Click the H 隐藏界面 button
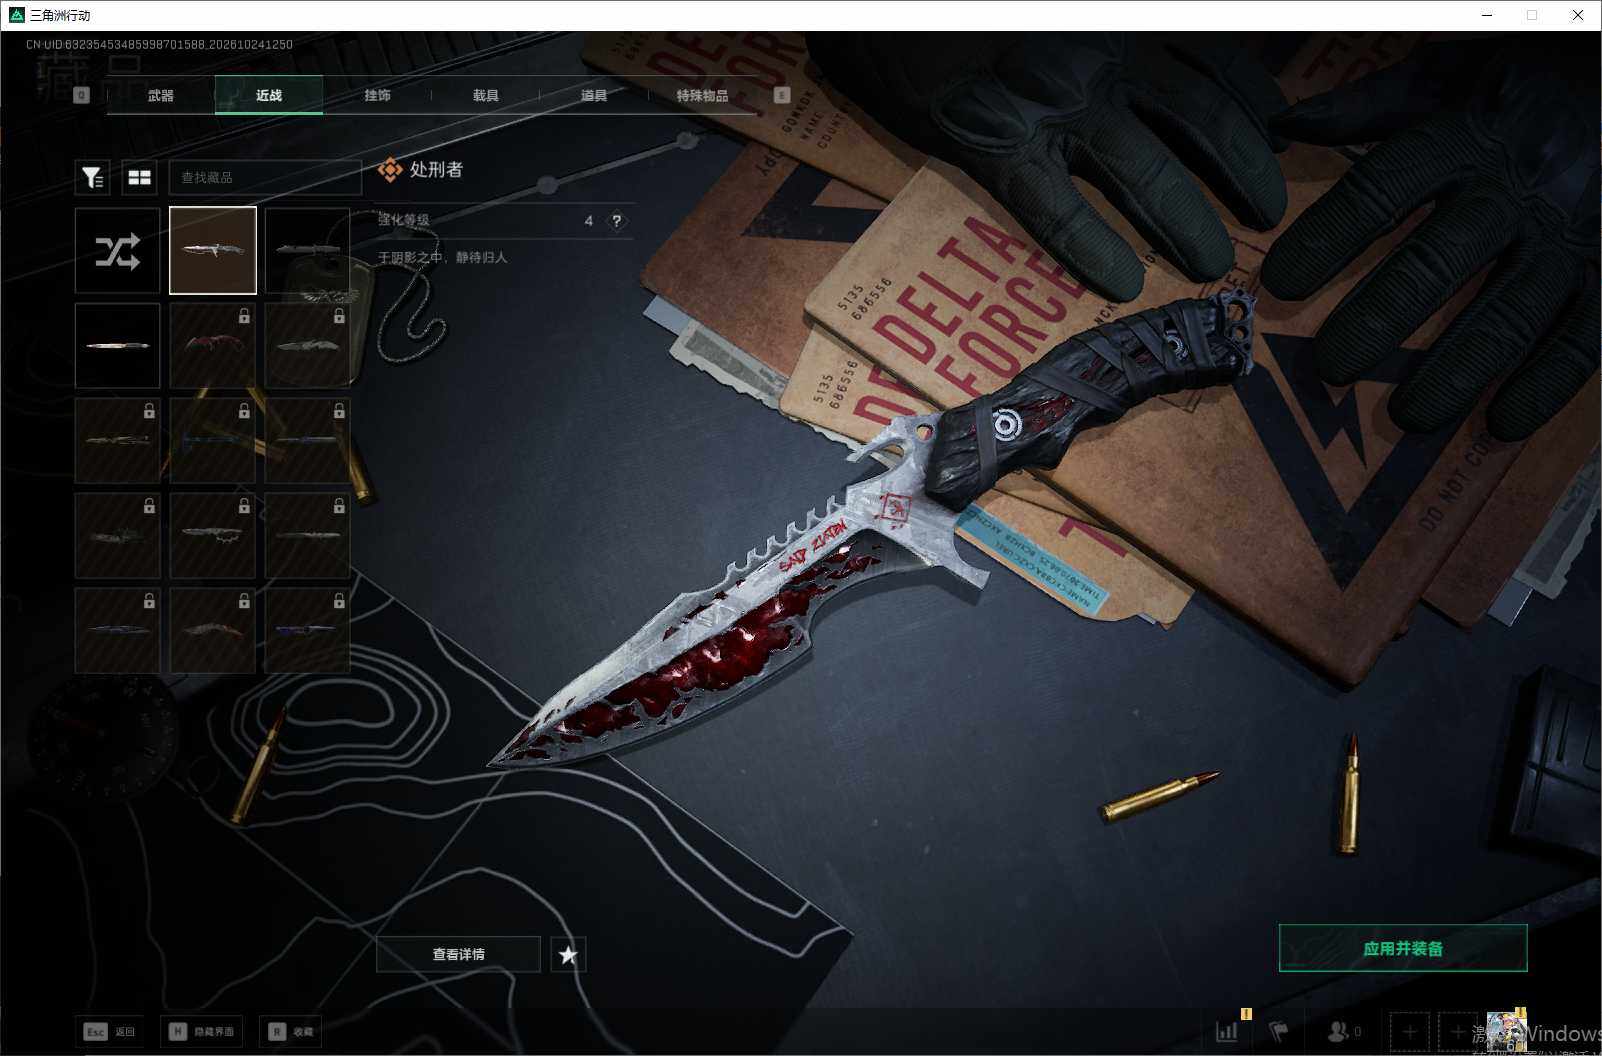 click(x=201, y=1031)
